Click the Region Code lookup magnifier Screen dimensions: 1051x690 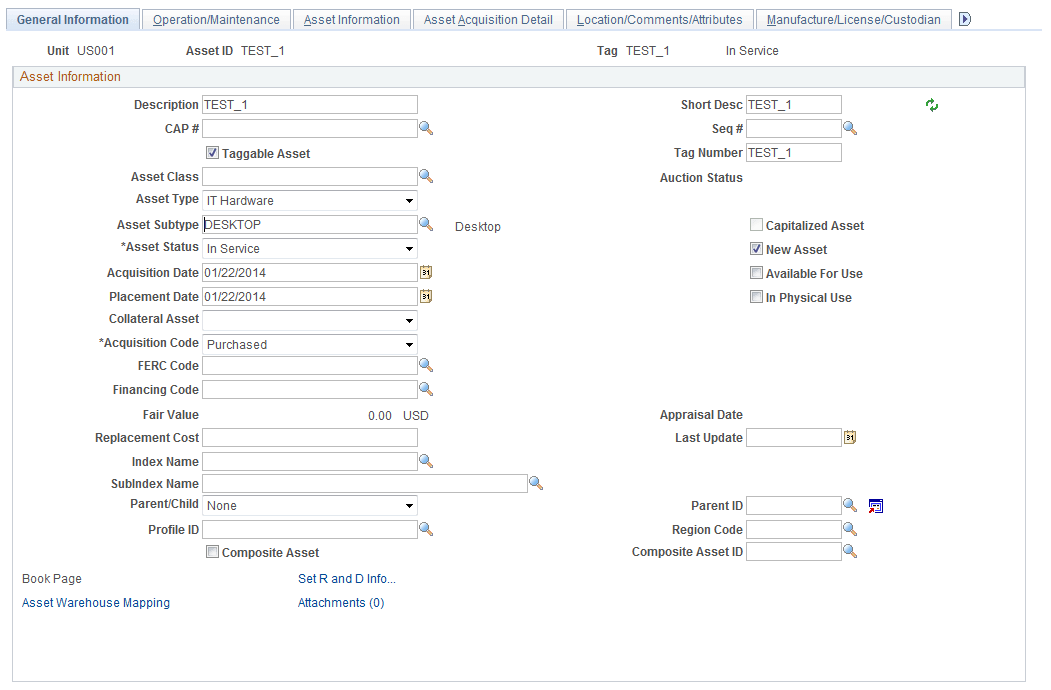[850, 529]
